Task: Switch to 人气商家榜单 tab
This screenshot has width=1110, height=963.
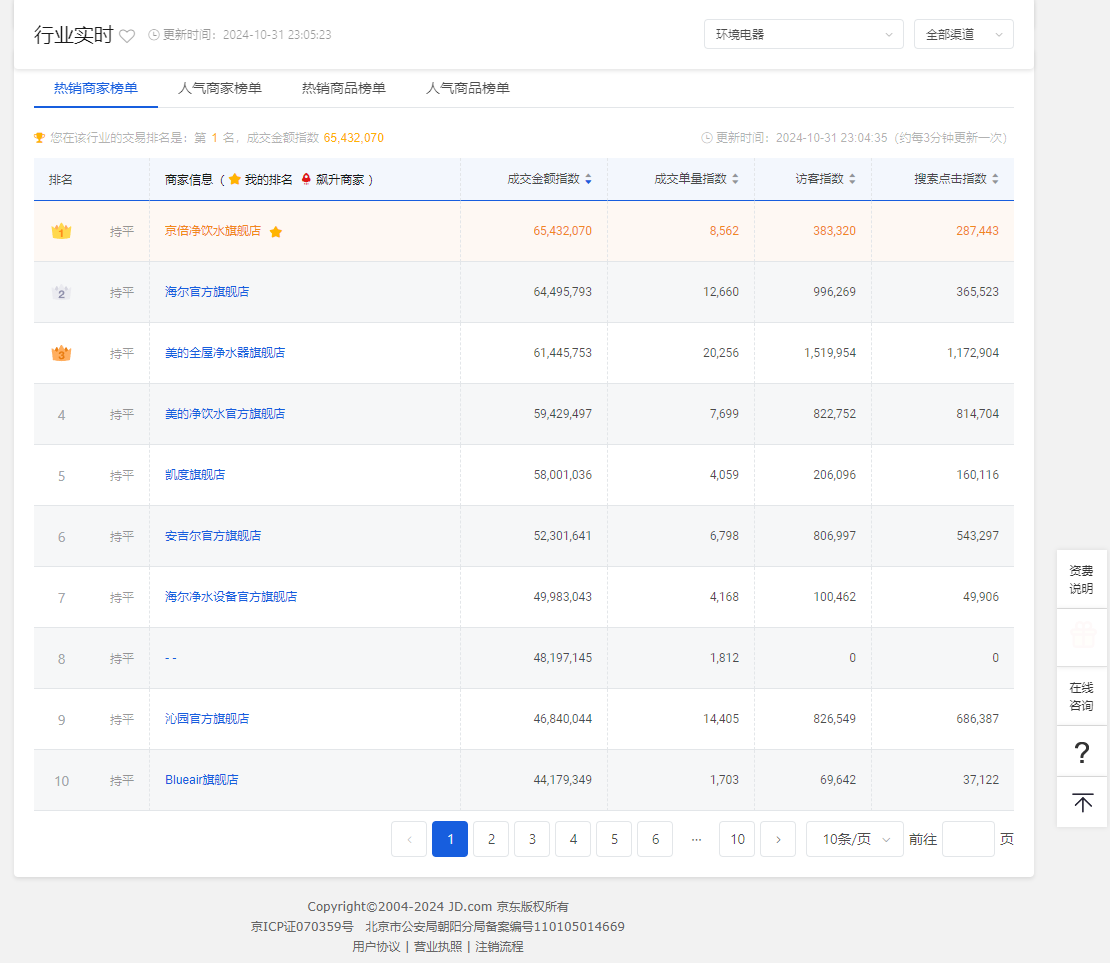Action: [219, 89]
